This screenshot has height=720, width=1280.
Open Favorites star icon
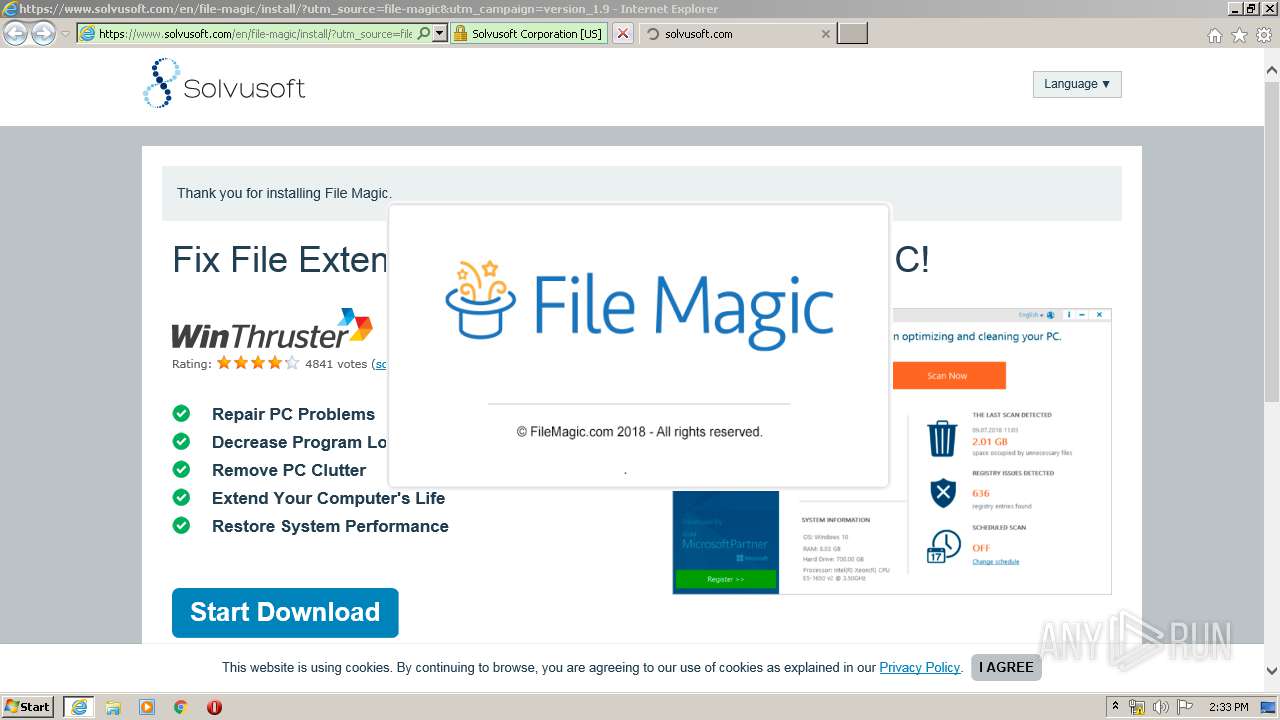tap(1239, 35)
